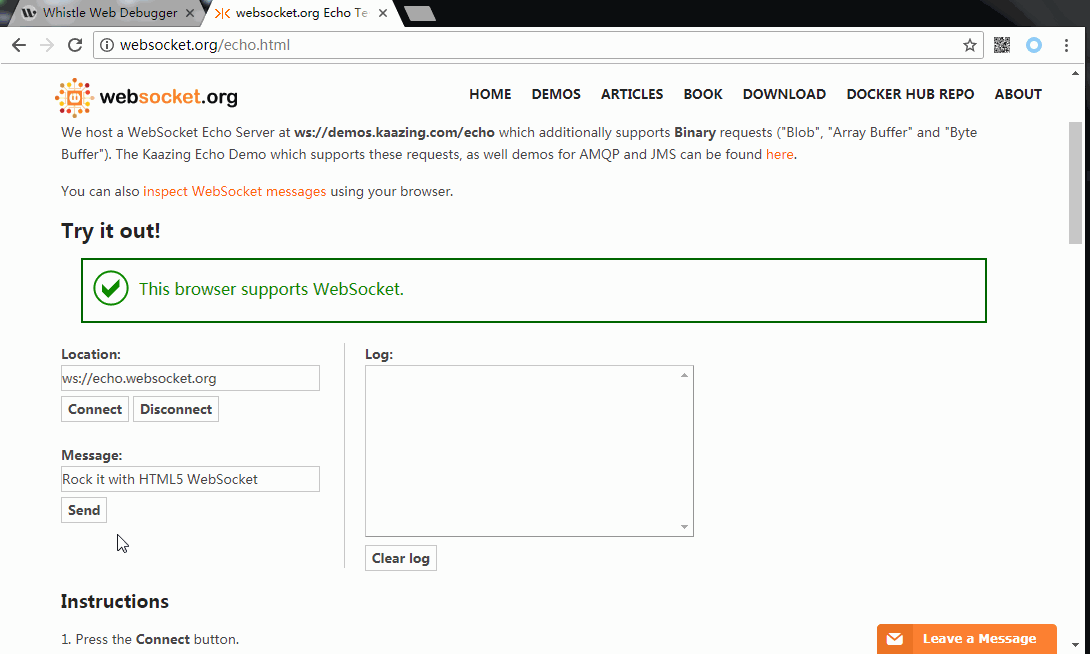Viewport: 1090px width, 654px height.
Task: Select the websocket.org Echo Test tab
Action: (301, 13)
